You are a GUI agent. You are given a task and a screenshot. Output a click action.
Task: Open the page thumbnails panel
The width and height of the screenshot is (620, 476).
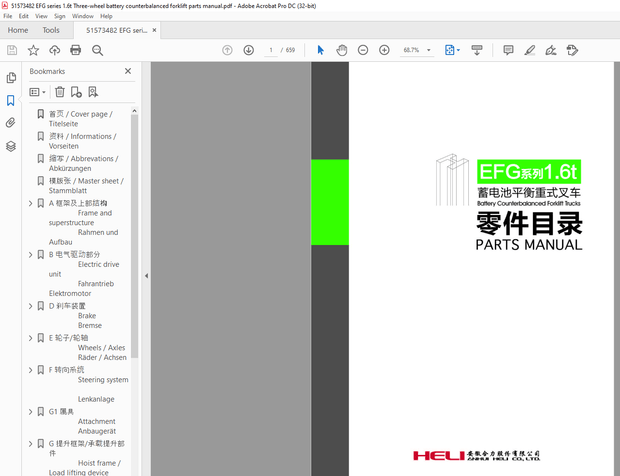tap(11, 78)
